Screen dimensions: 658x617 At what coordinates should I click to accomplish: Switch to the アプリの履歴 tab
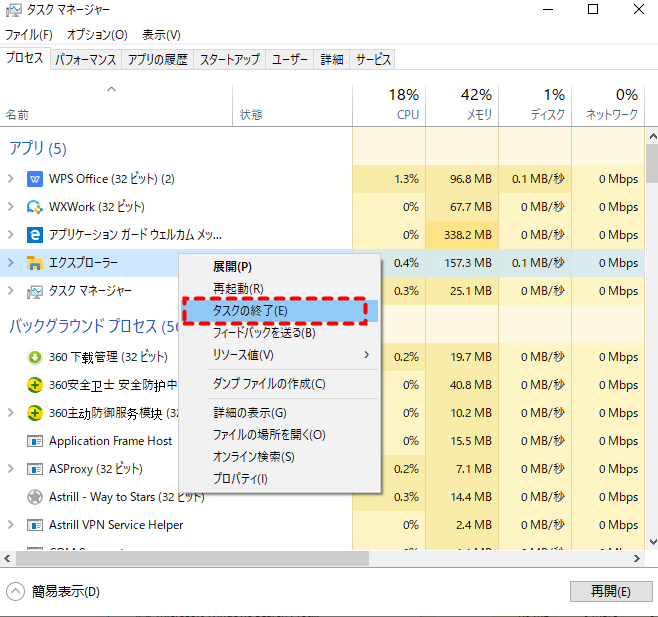pyautogui.click(x=158, y=60)
